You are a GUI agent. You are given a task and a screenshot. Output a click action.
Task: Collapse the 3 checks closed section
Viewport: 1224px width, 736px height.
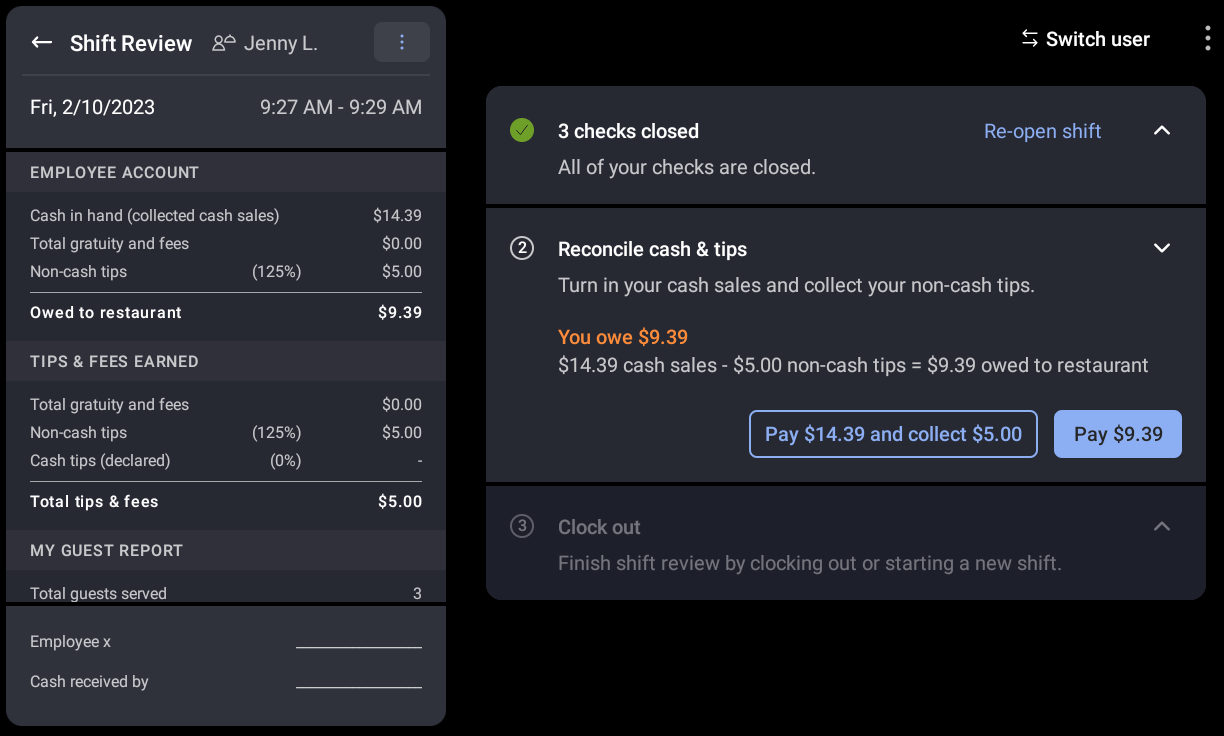1162,130
